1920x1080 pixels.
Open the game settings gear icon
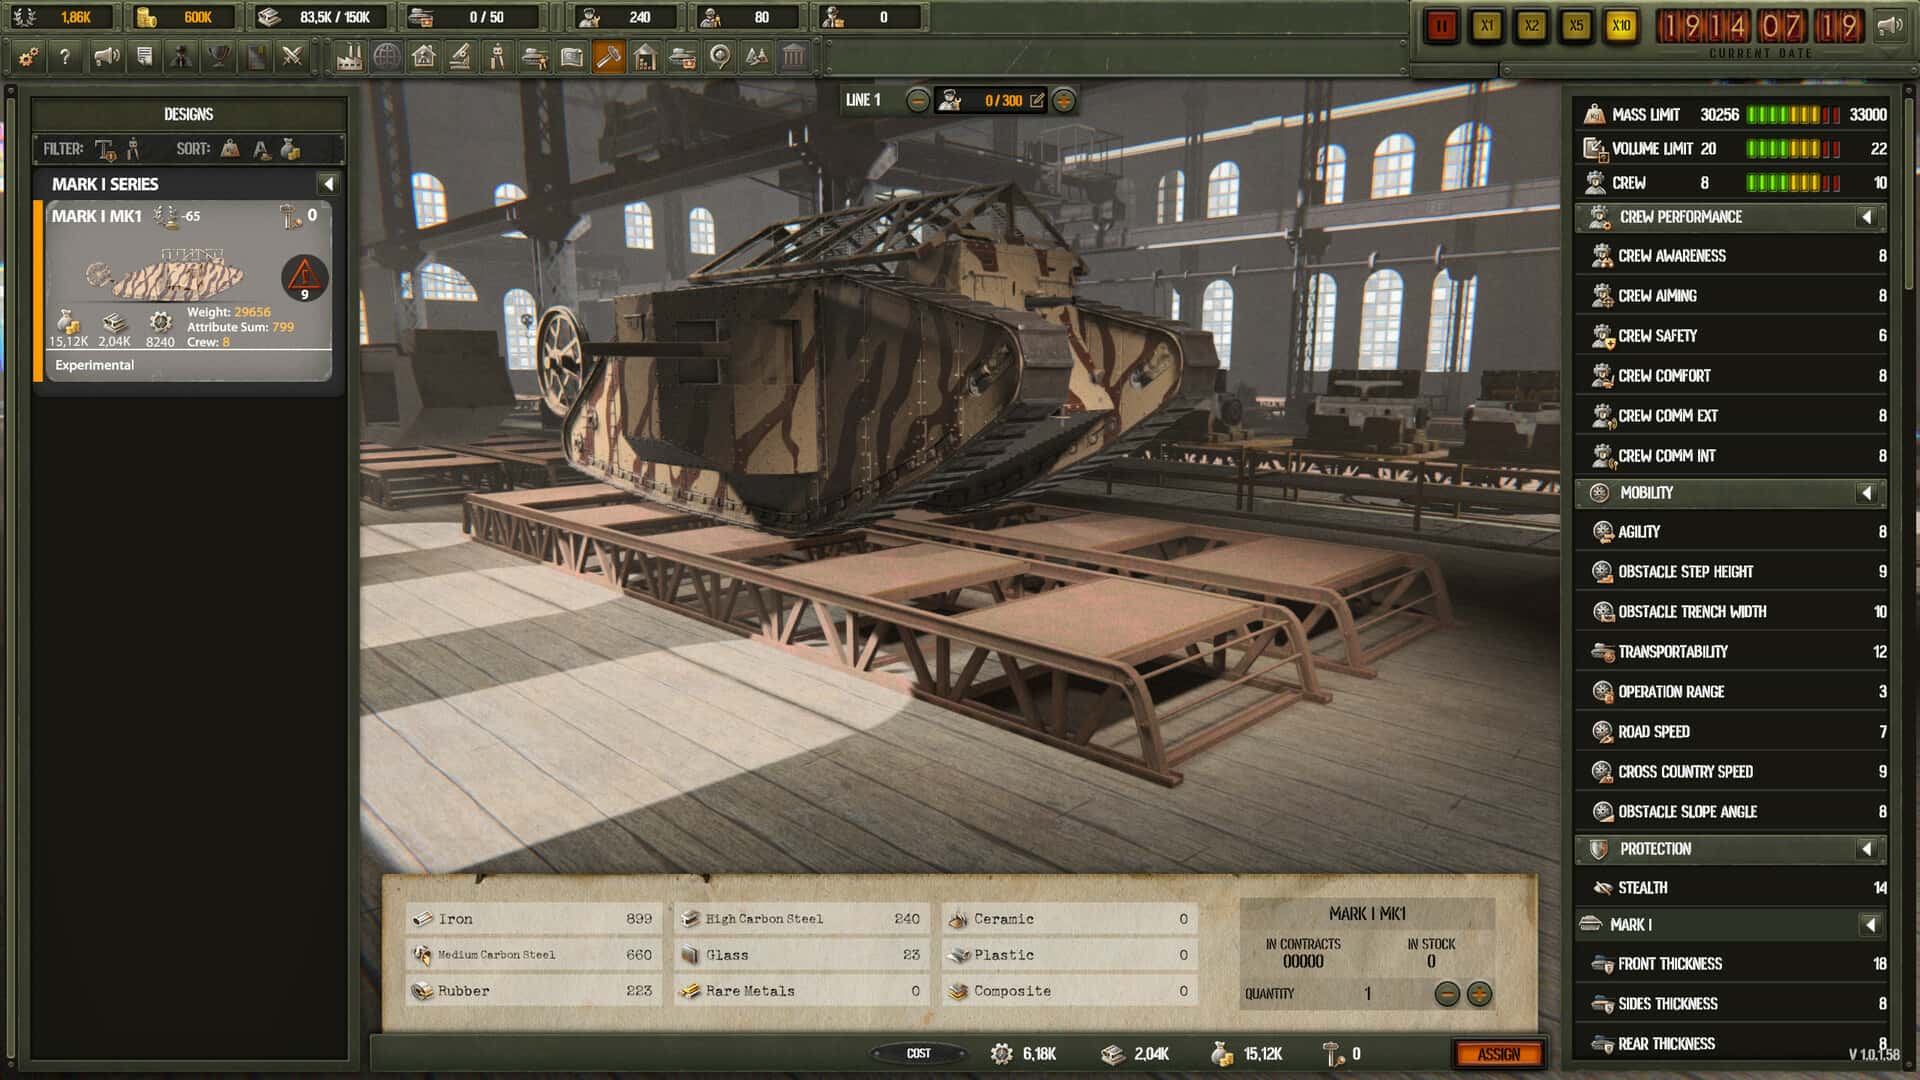27,57
